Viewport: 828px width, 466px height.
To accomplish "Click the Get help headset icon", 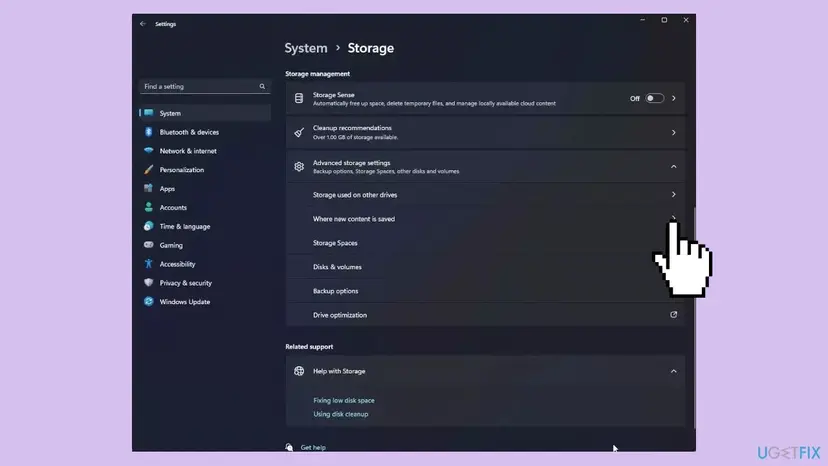I will pos(289,447).
